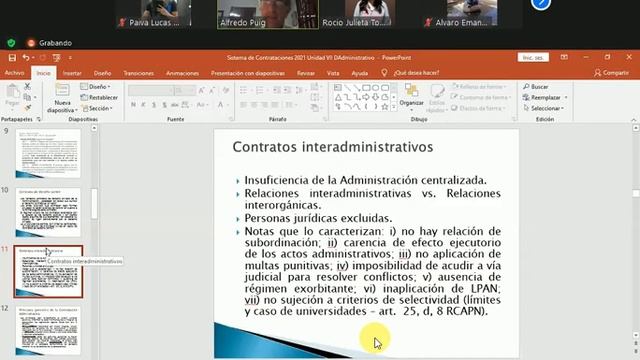Switch to the Animaciones tab

(x=182, y=73)
